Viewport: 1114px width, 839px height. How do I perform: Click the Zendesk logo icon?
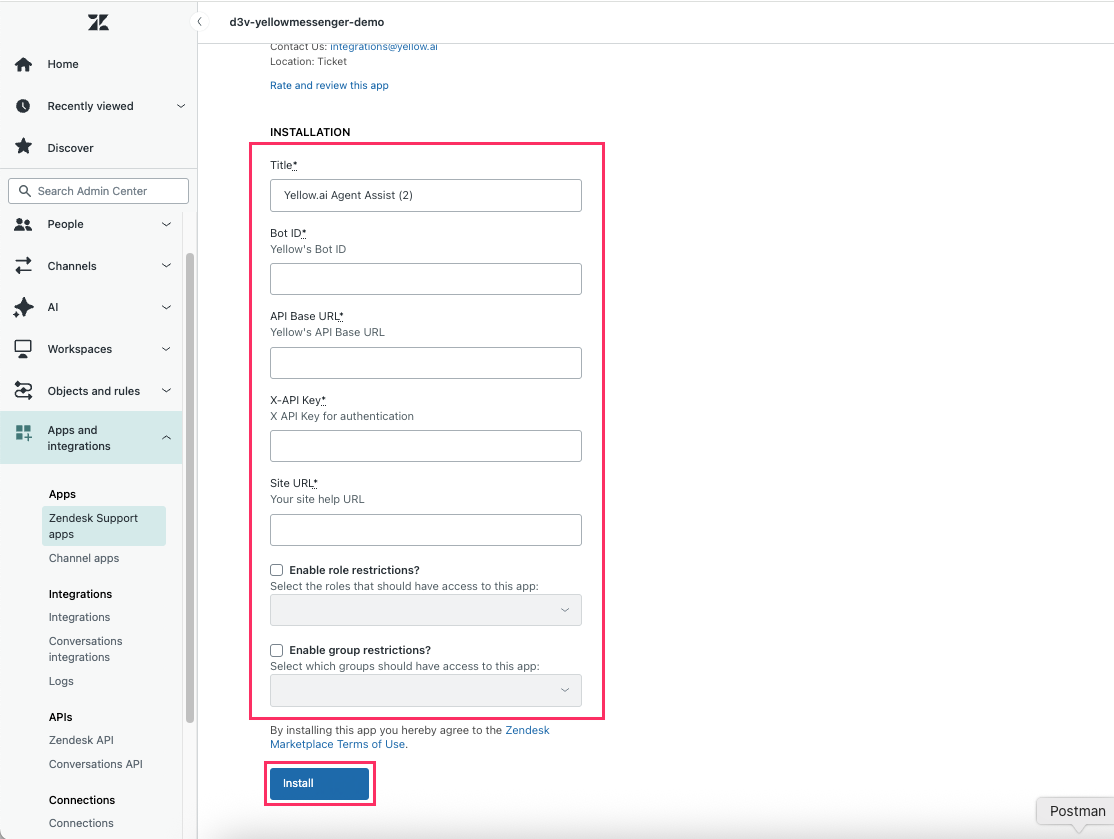[98, 23]
